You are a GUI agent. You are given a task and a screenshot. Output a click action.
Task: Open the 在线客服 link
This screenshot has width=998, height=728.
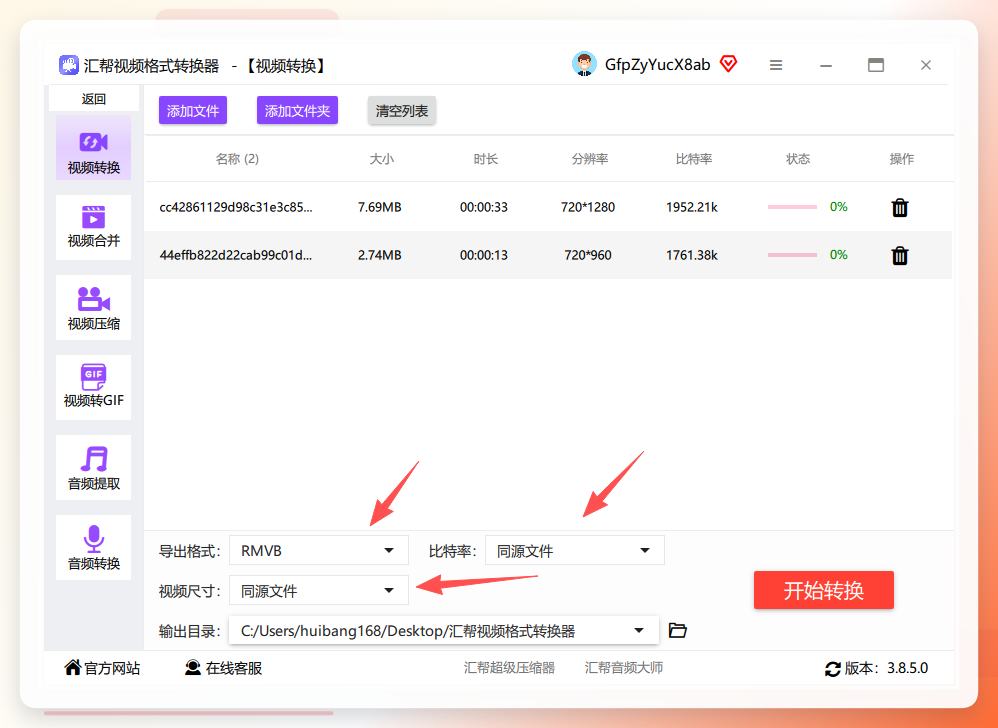pos(234,668)
